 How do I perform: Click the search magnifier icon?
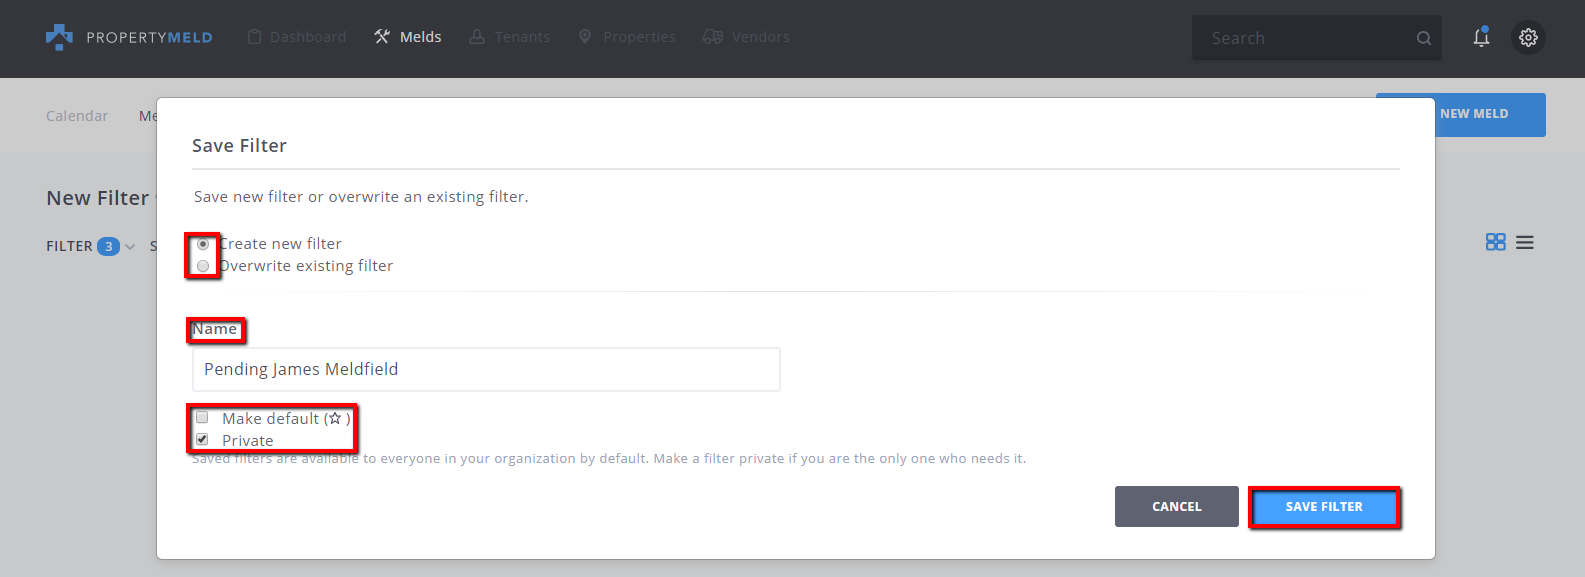tap(1424, 38)
